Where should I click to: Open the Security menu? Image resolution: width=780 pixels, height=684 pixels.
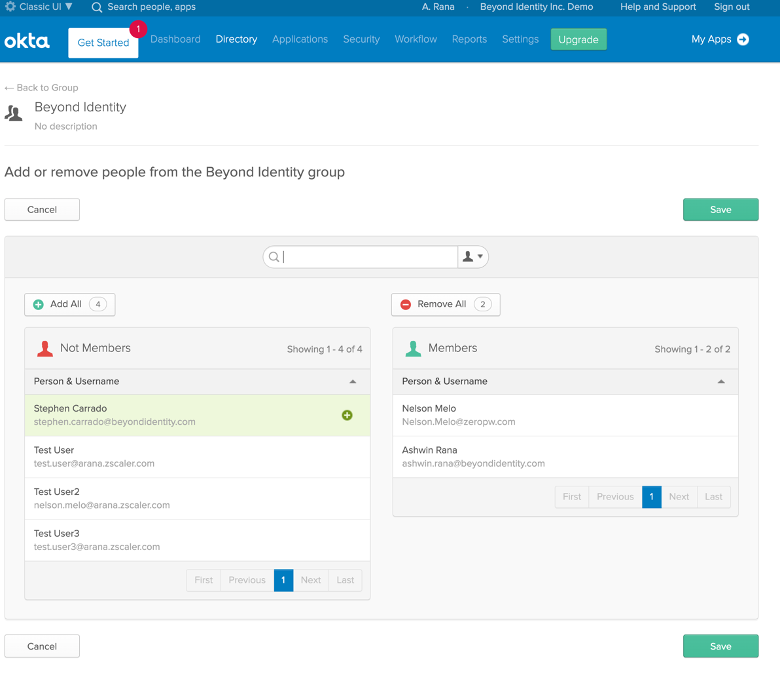point(361,40)
